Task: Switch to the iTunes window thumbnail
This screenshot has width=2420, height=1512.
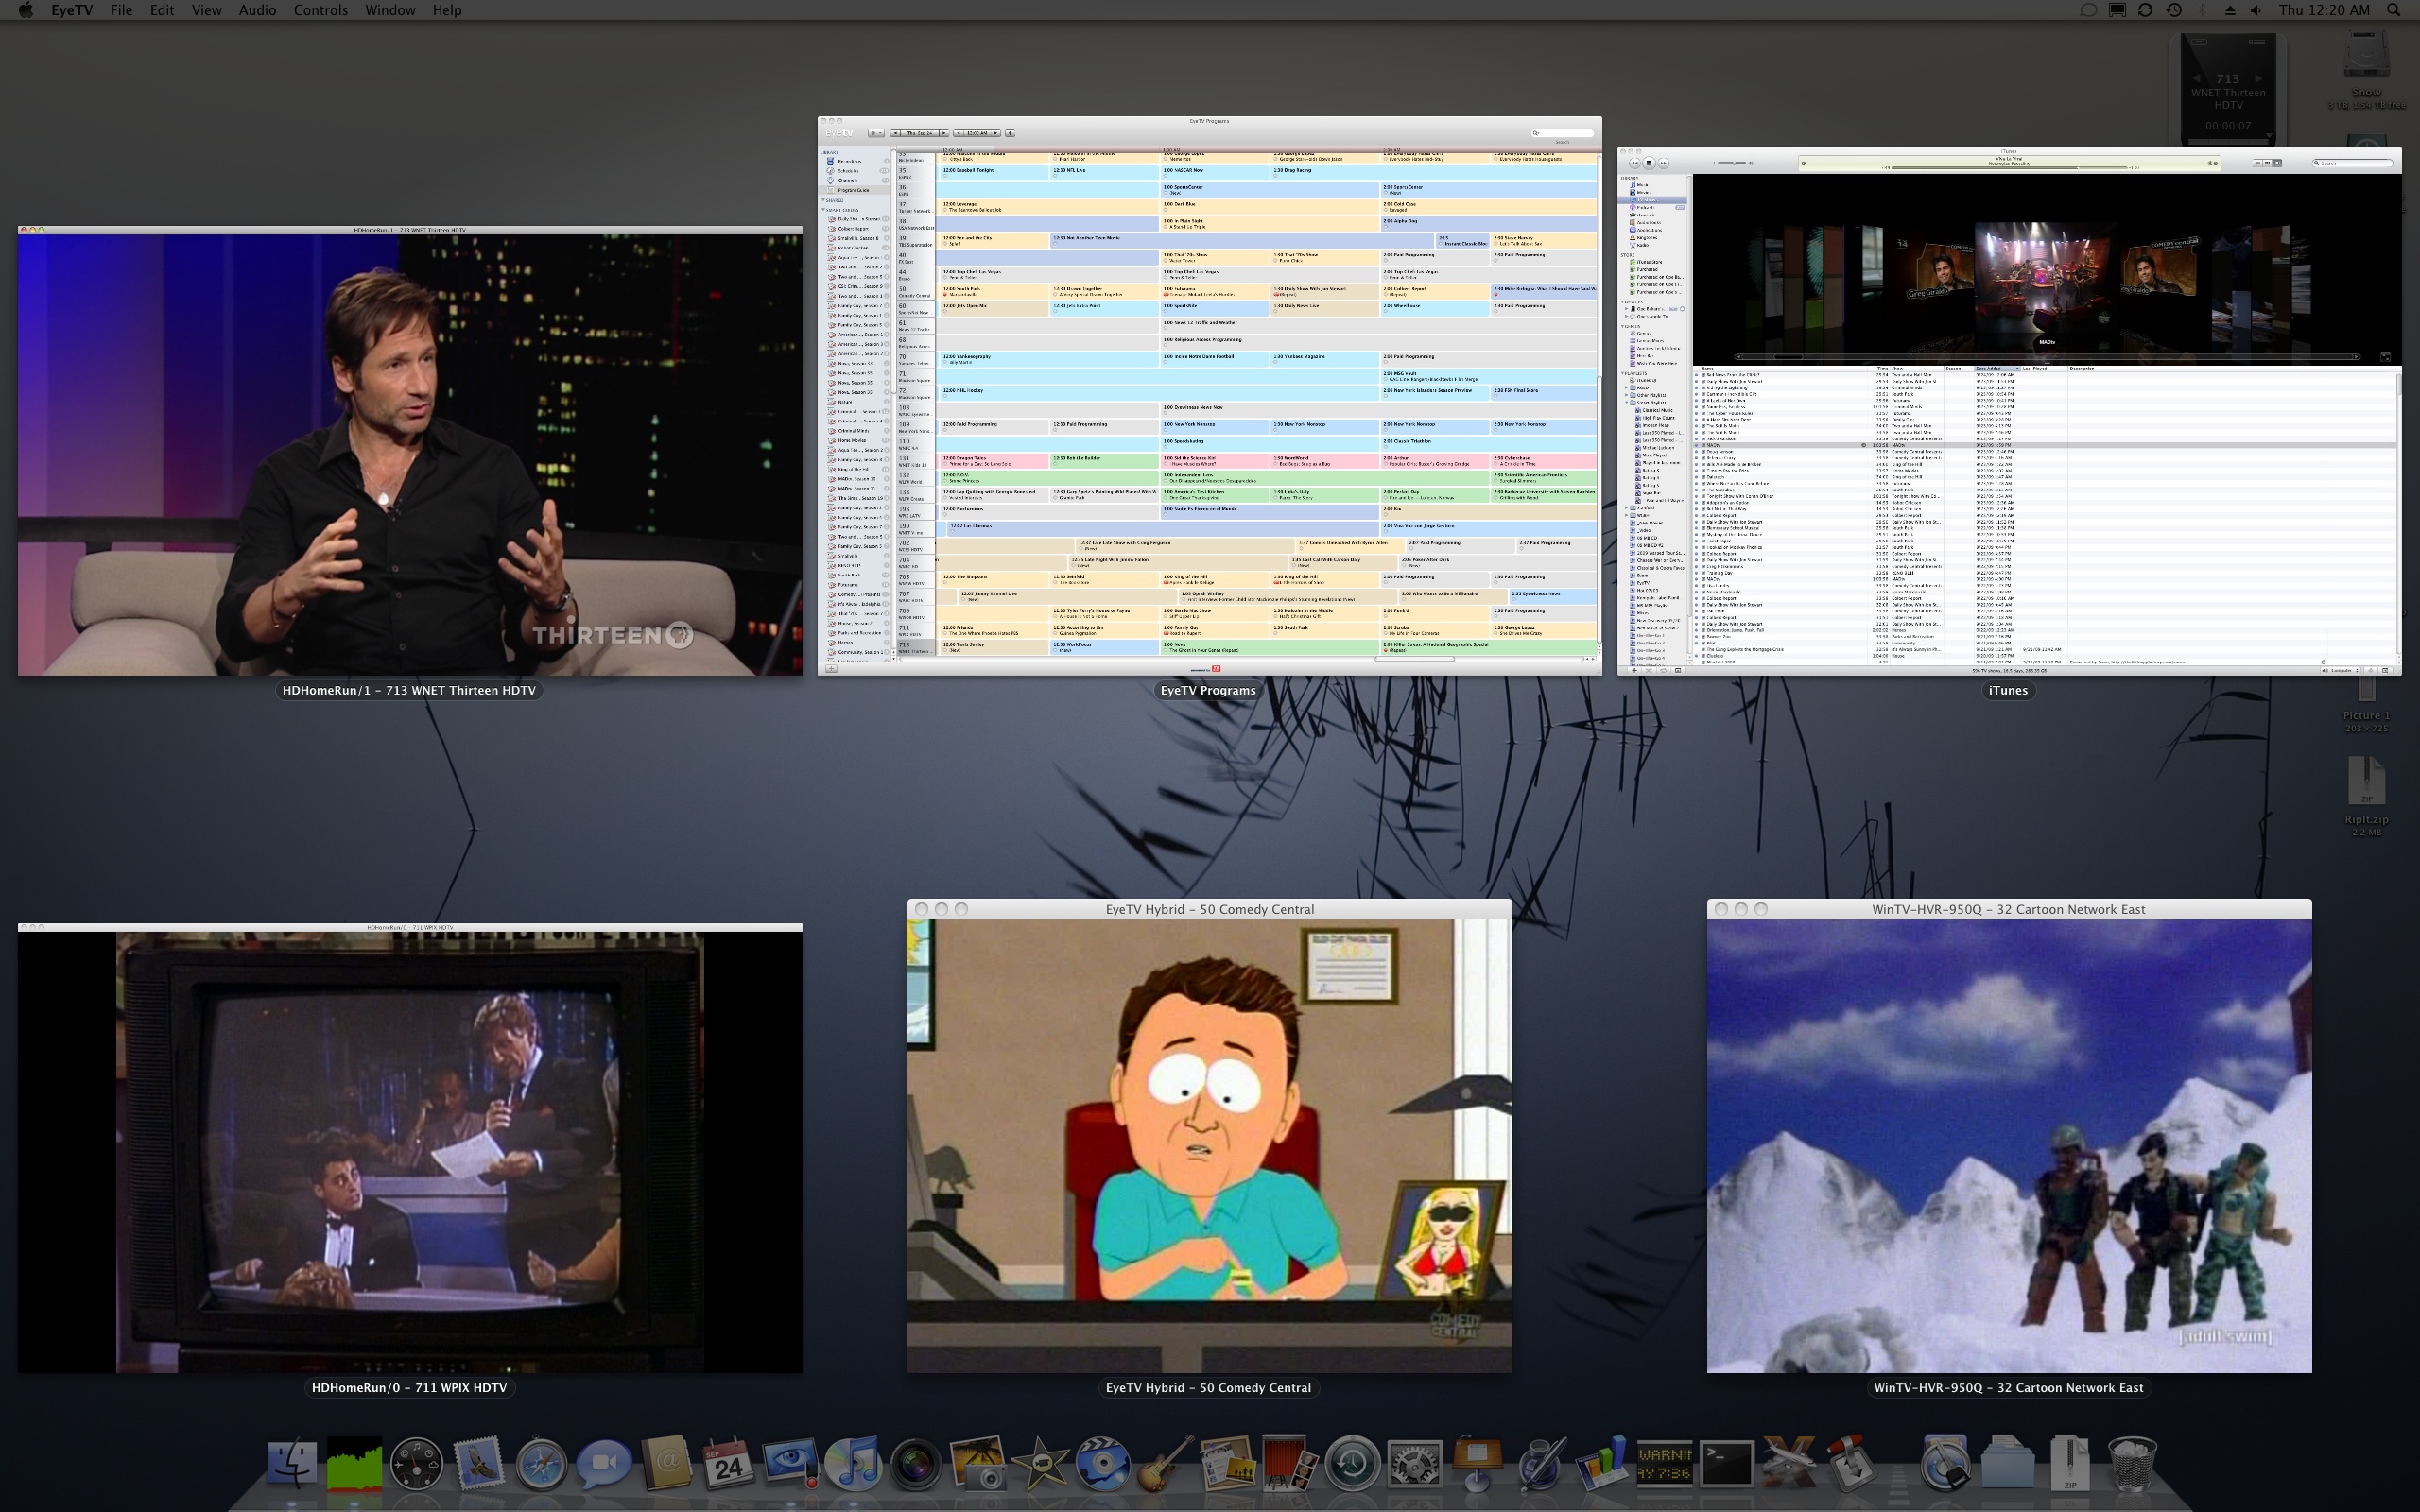Action: pos(2008,410)
